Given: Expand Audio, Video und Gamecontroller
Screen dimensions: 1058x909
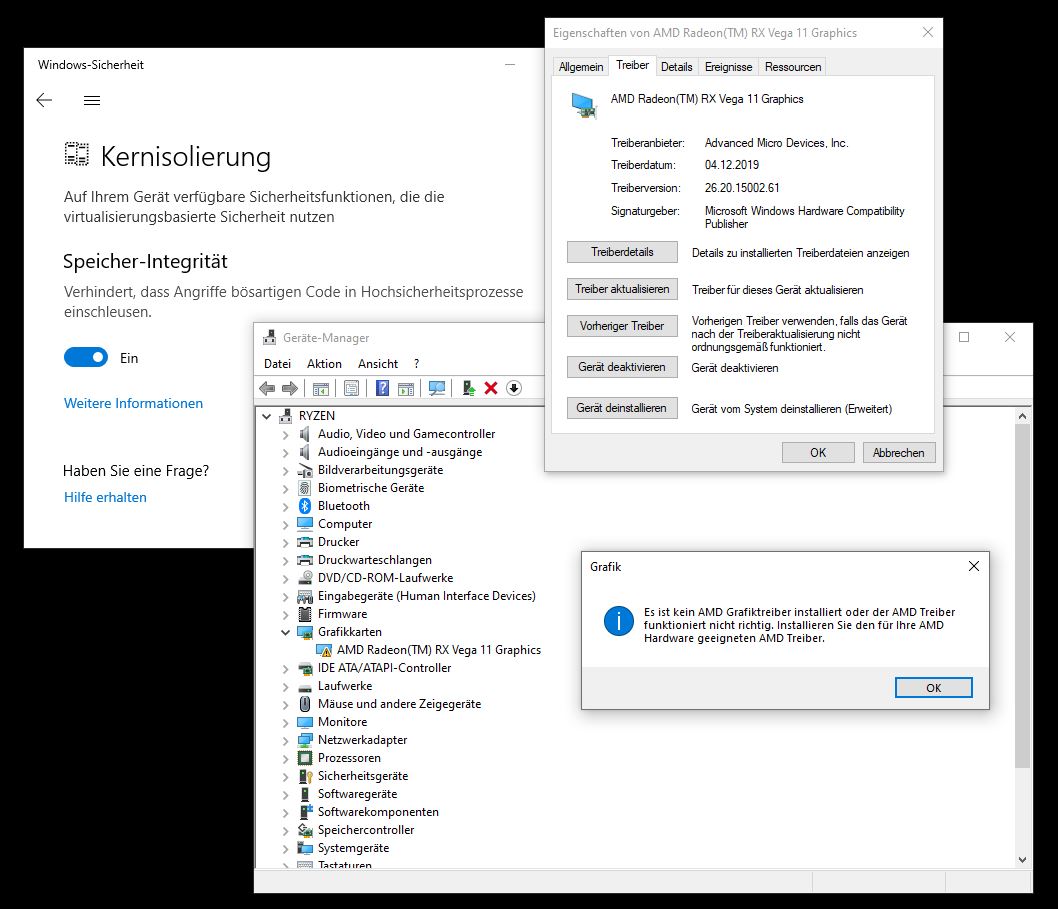Looking at the screenshot, I should click(285, 435).
